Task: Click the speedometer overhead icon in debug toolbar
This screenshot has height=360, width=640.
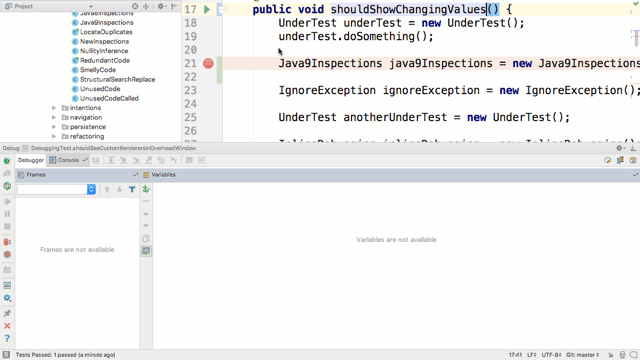Action: coord(607,160)
